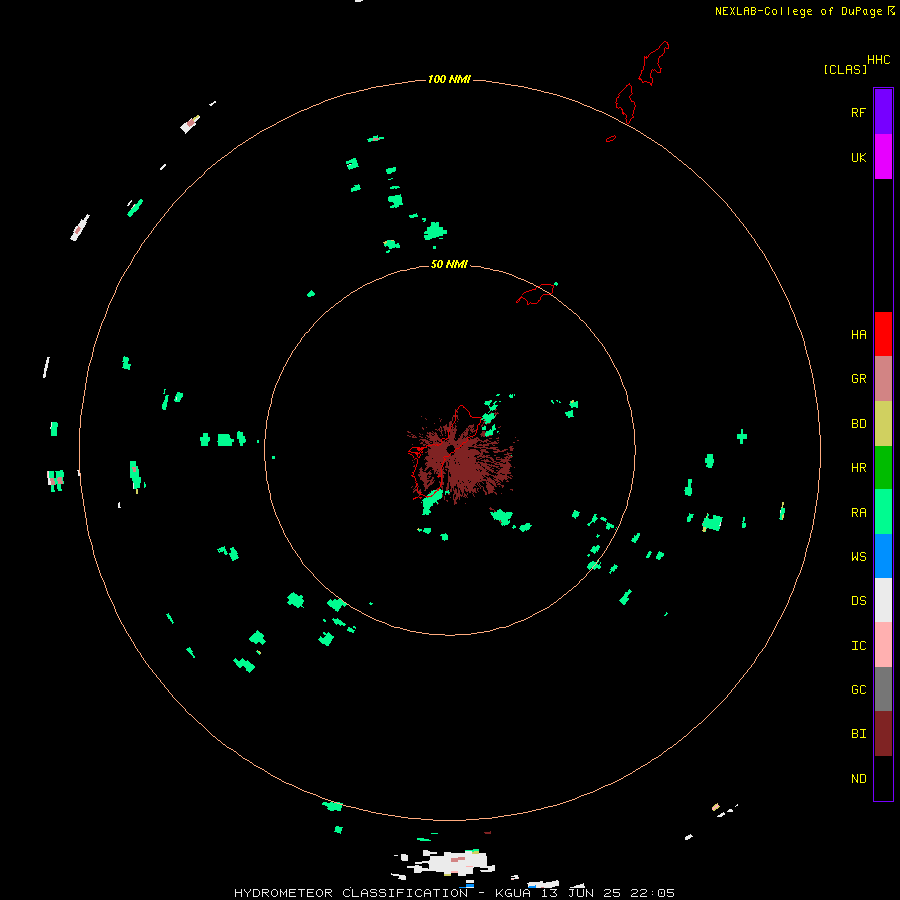The height and width of the screenshot is (900, 900).
Task: Click the RA legend label
Action: coord(858,513)
